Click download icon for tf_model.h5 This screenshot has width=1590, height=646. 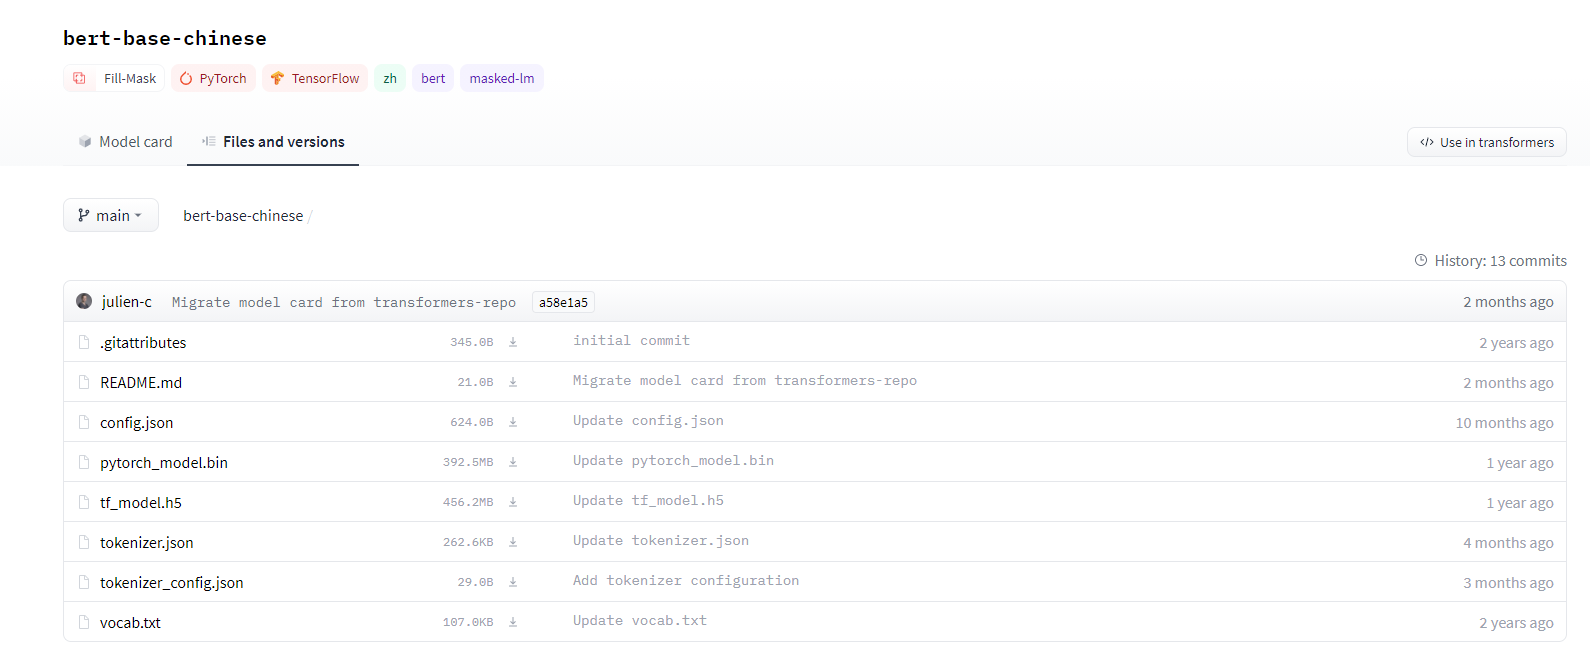pyautogui.click(x=513, y=502)
